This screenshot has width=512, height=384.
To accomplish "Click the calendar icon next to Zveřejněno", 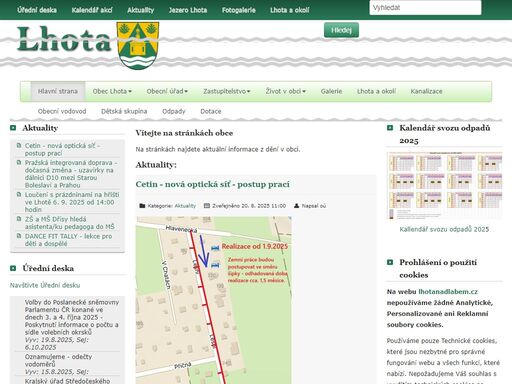I will pos(207,206).
